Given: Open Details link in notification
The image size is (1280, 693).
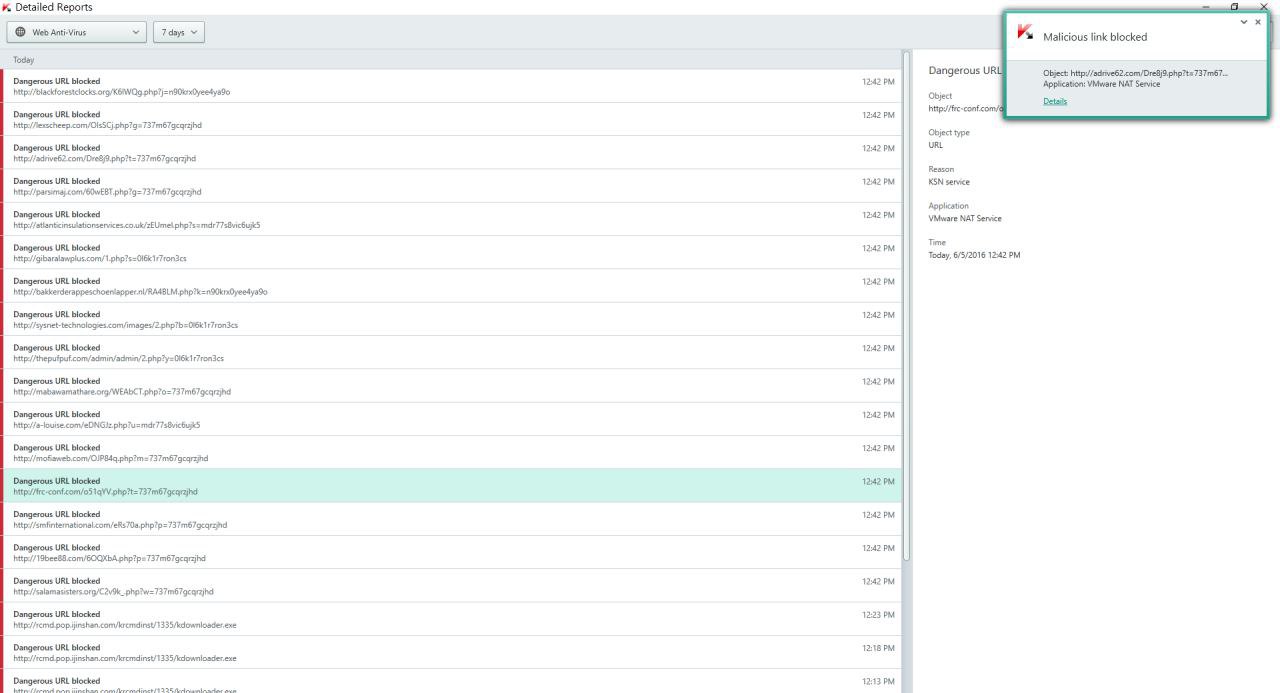Looking at the screenshot, I should click(1054, 101).
